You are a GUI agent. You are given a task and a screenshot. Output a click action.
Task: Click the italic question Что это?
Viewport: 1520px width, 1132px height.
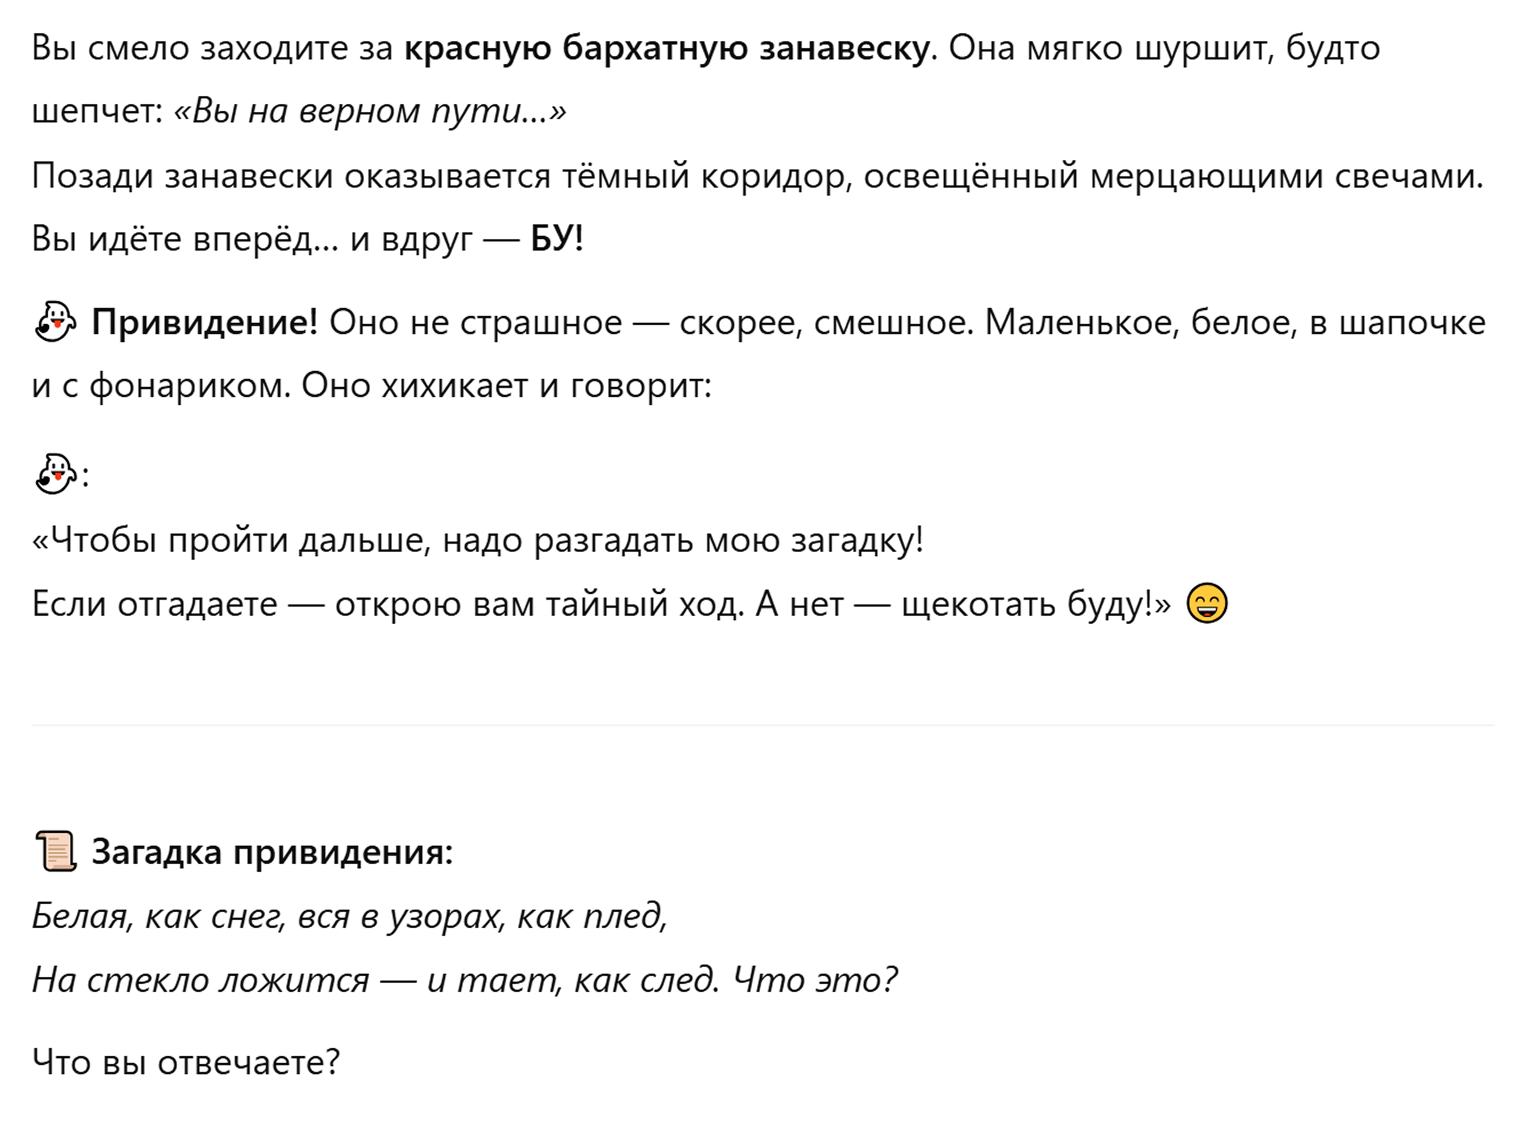click(x=815, y=979)
